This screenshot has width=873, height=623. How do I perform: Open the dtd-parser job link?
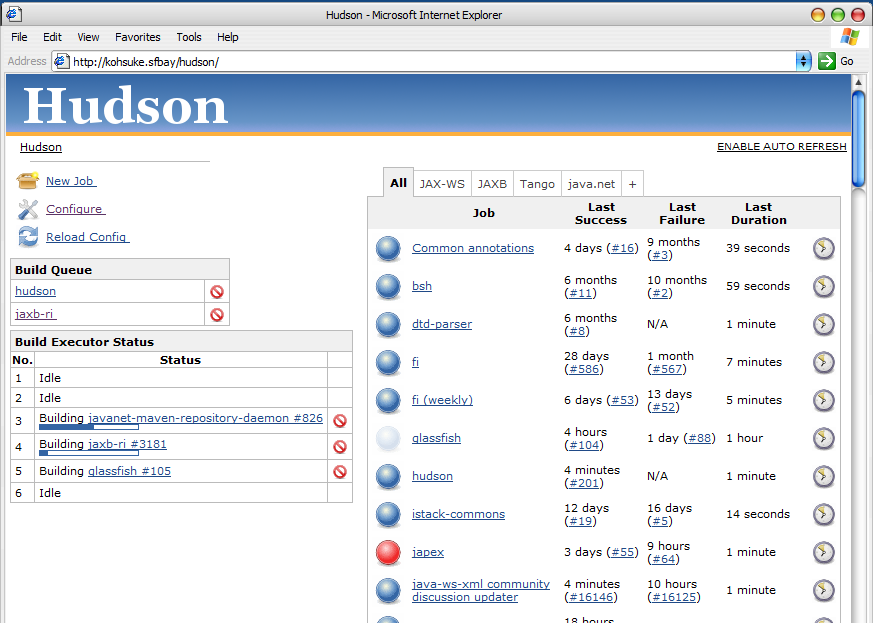tap(442, 324)
